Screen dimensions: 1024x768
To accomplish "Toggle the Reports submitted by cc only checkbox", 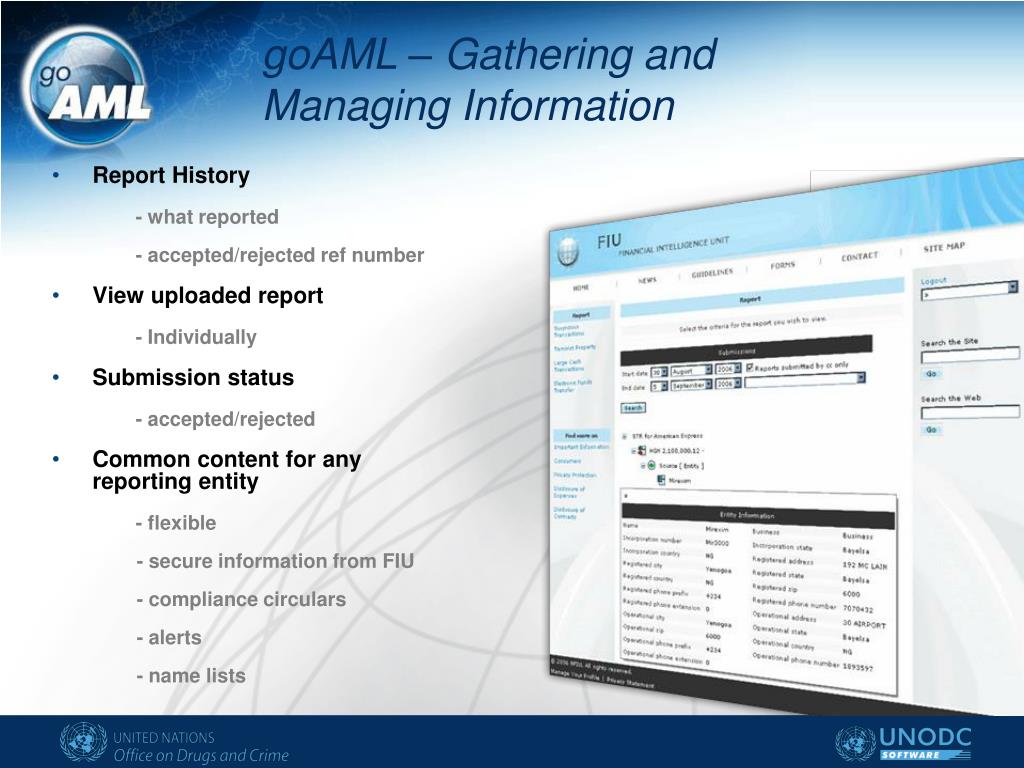I will (x=750, y=368).
